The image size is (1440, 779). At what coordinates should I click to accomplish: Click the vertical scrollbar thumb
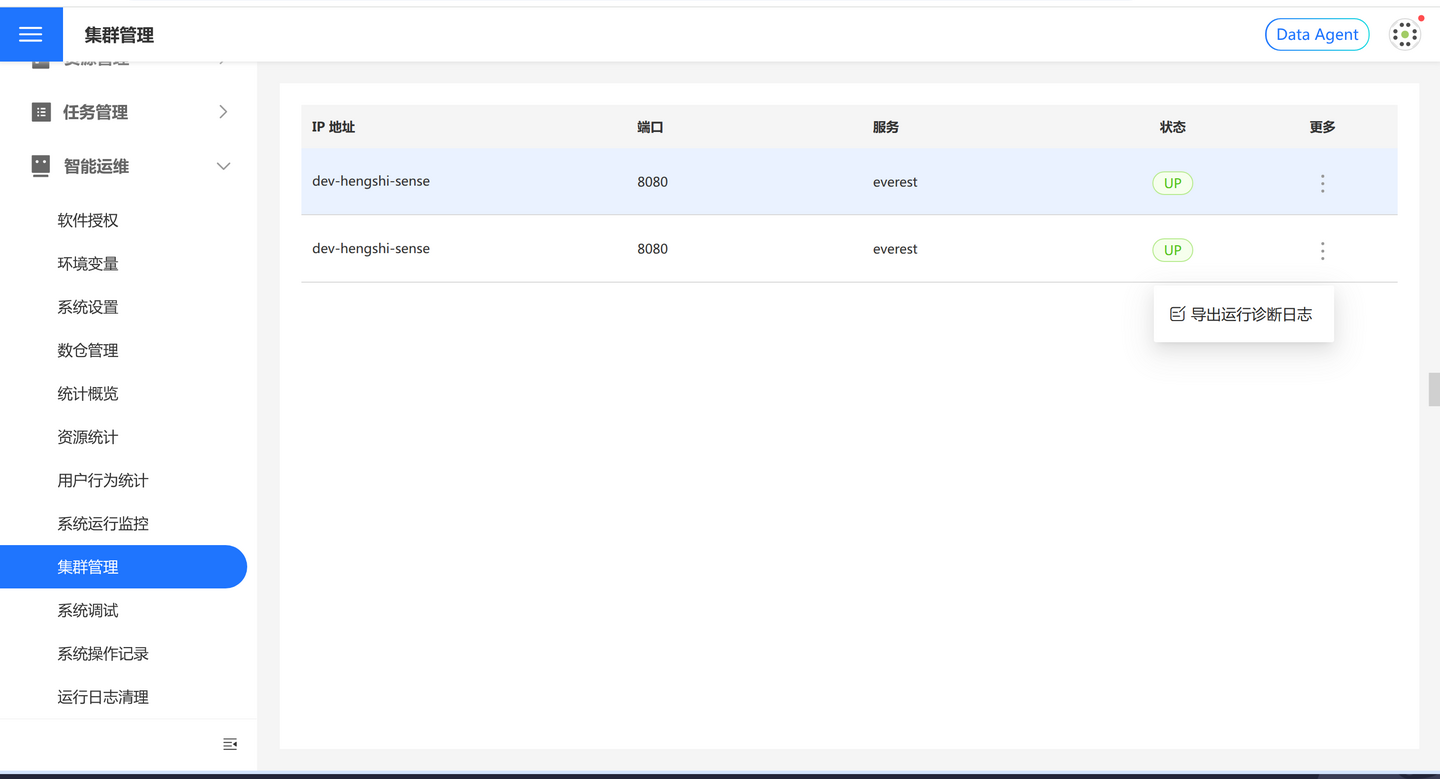[1433, 389]
